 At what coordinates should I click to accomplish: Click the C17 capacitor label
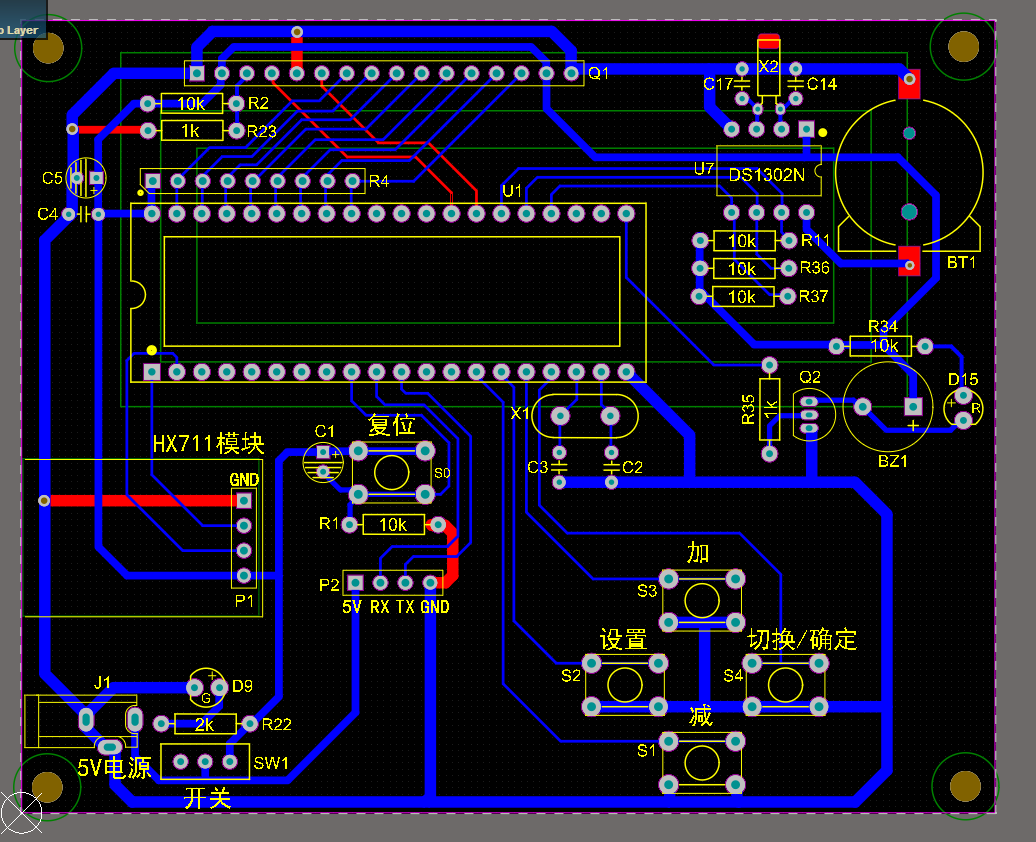pos(718,84)
